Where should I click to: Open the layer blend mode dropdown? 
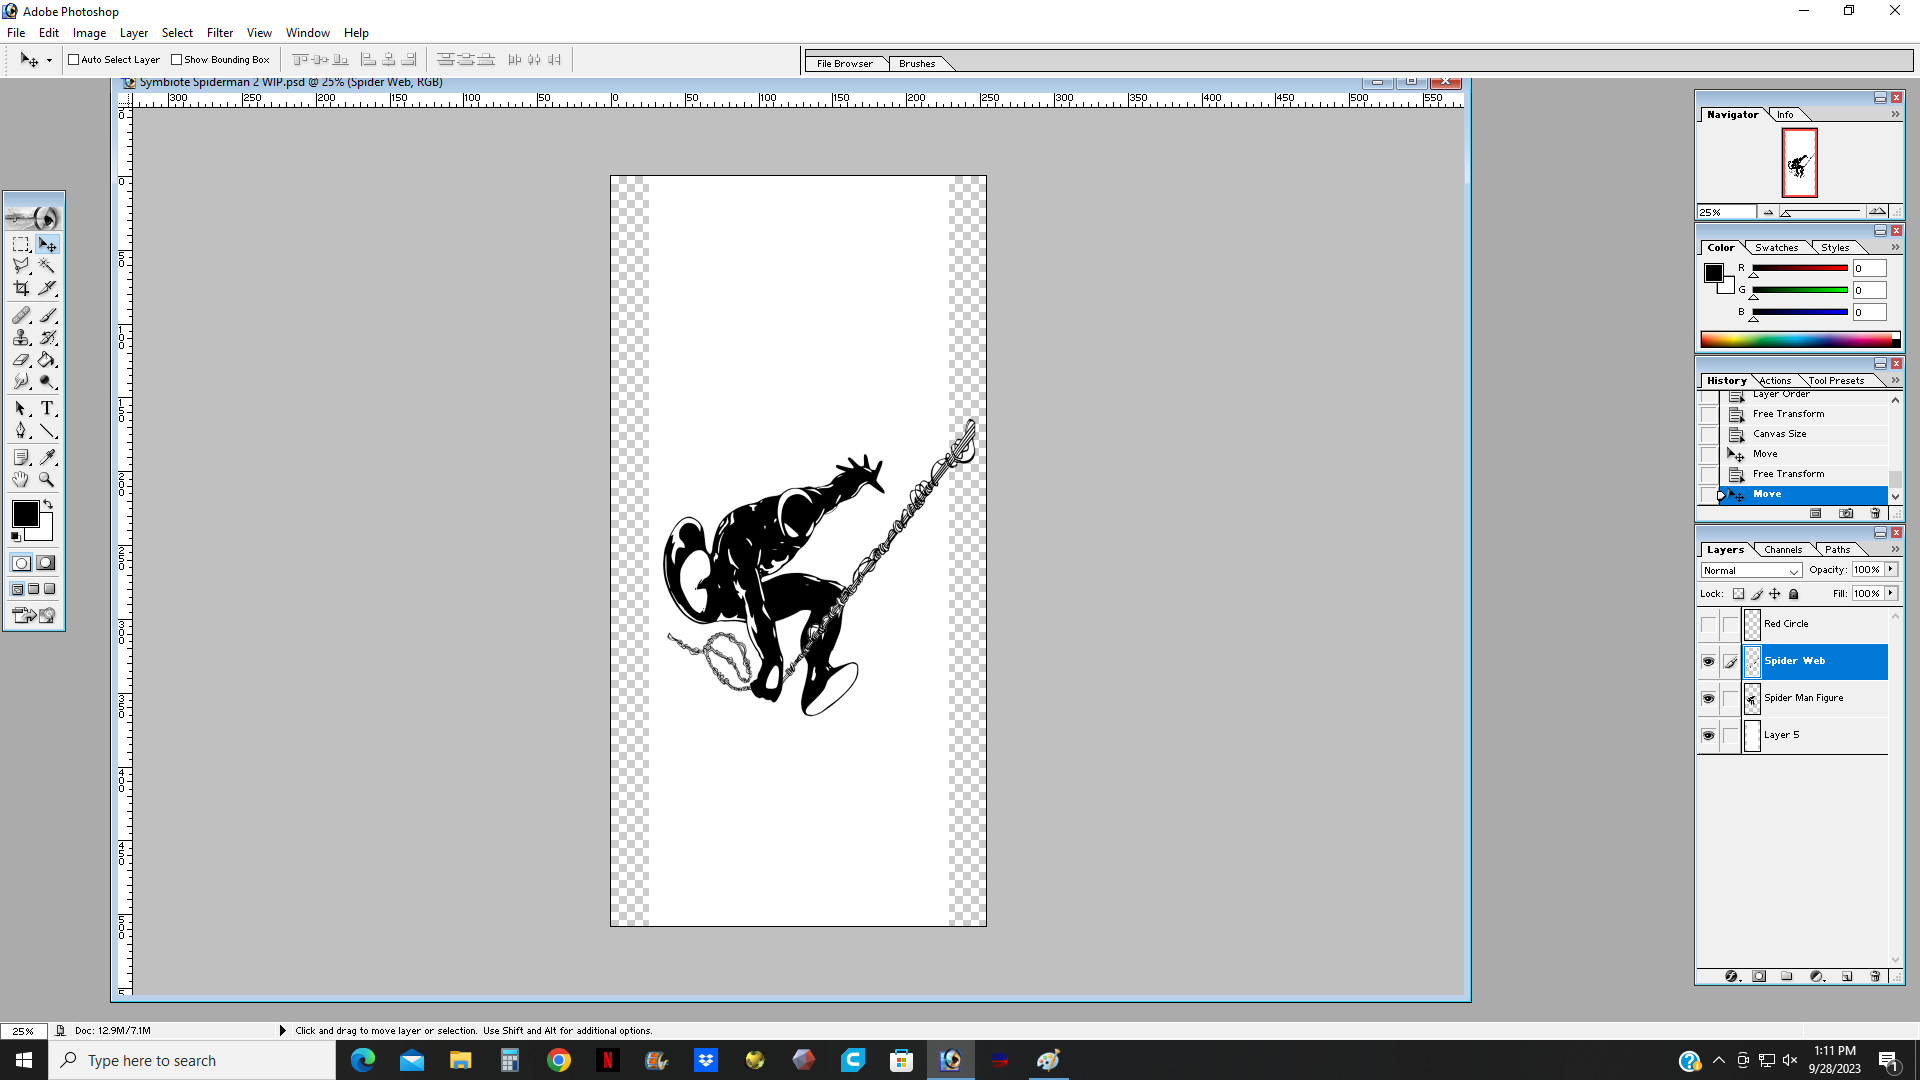pyautogui.click(x=1751, y=570)
